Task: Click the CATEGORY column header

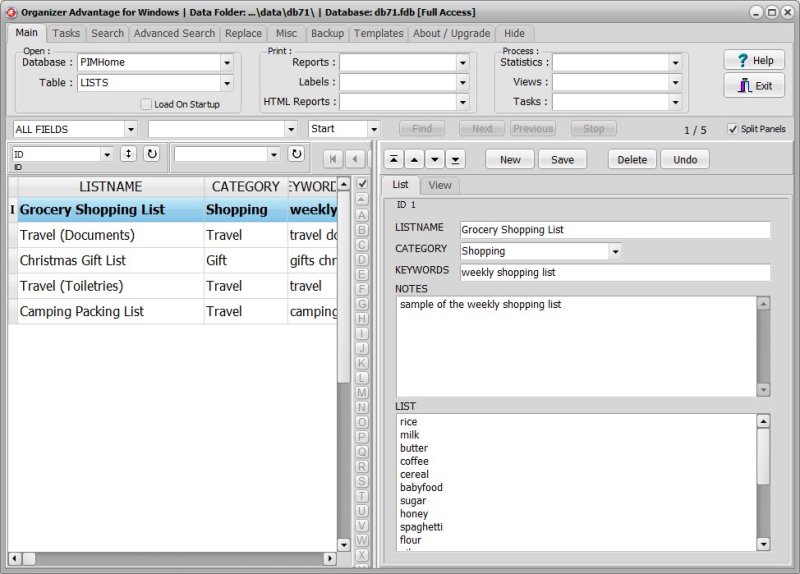Action: pos(245,187)
